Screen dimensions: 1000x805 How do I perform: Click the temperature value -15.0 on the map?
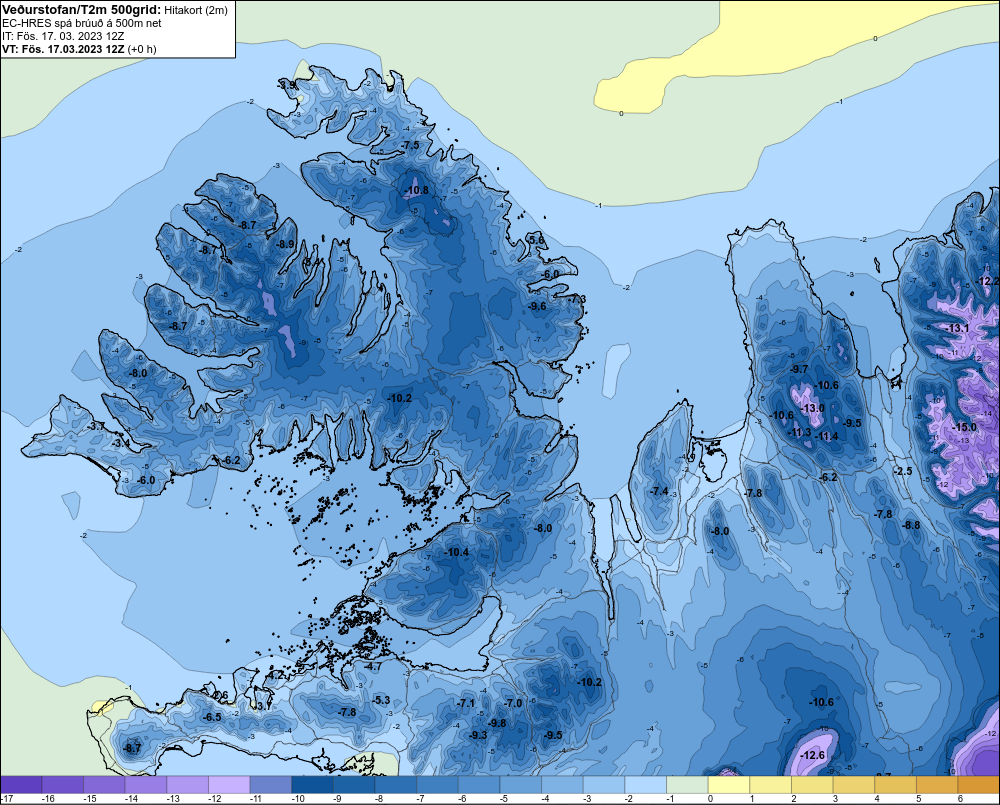click(x=964, y=427)
